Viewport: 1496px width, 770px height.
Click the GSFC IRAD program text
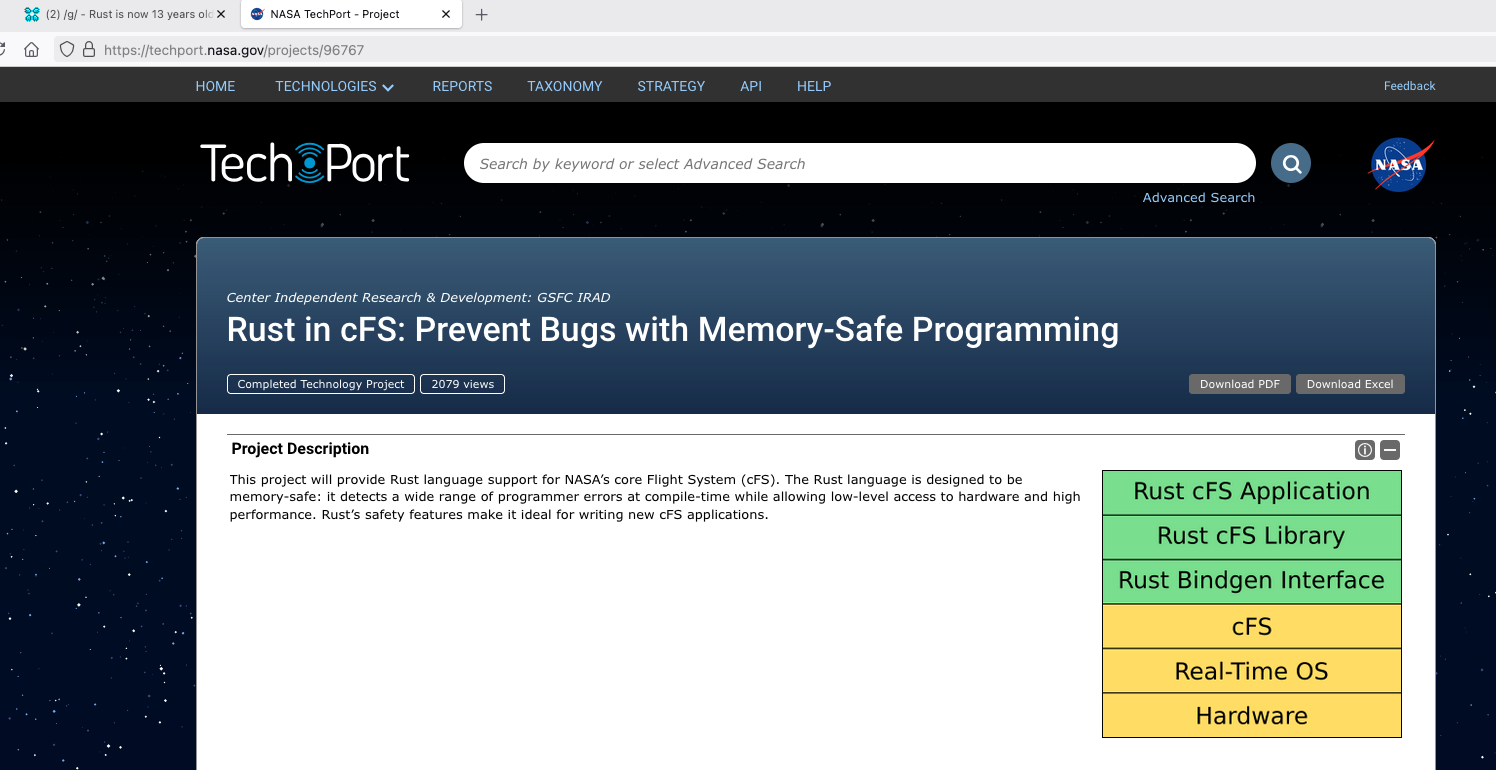click(x=572, y=297)
